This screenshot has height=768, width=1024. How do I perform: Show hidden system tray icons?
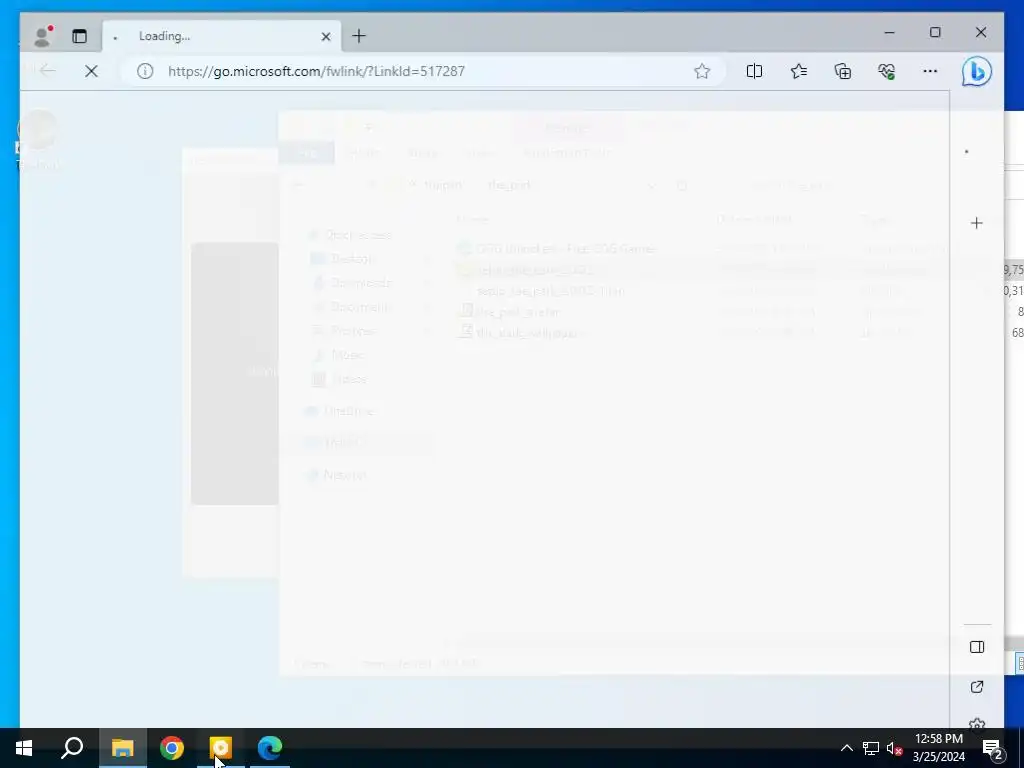[x=846, y=748]
